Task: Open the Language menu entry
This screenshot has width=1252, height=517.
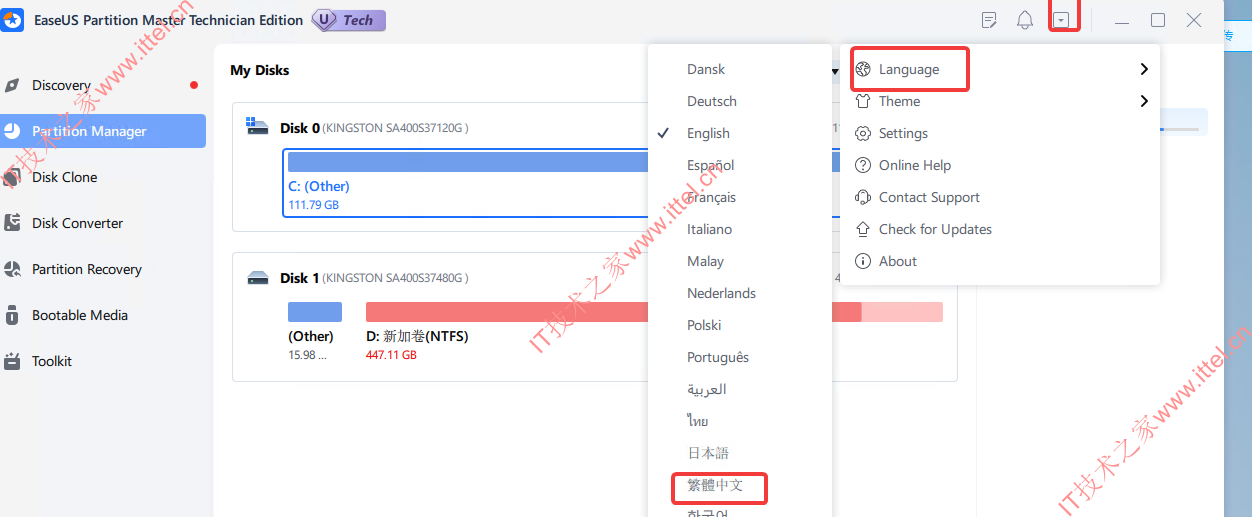Action: [1000, 69]
